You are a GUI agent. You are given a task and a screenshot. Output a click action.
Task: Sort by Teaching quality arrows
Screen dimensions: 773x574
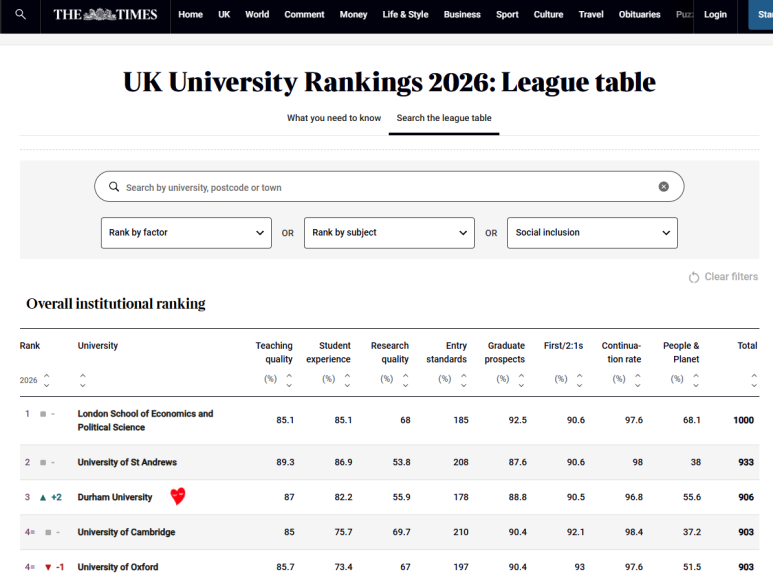[289, 380]
